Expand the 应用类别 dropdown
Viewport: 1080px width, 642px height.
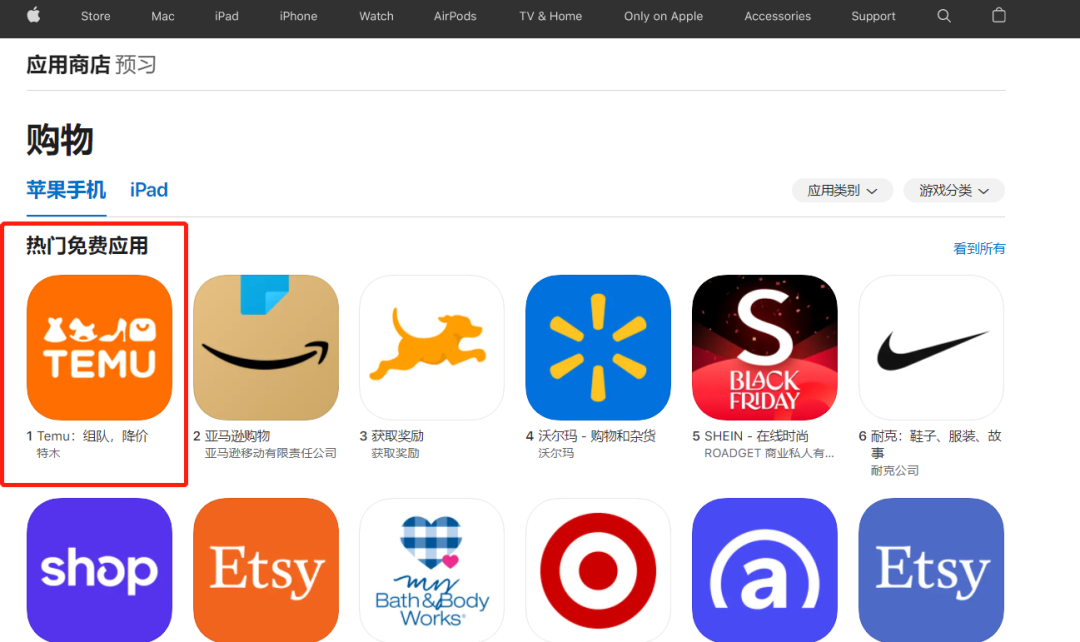842,190
